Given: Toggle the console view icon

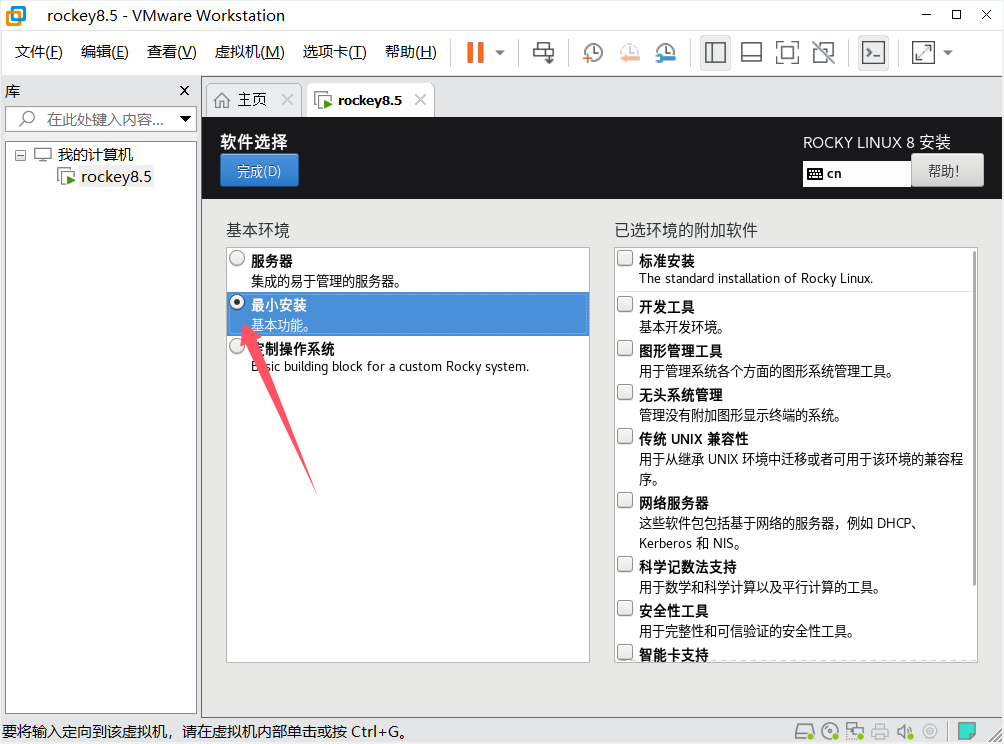Looking at the screenshot, I should 873,53.
